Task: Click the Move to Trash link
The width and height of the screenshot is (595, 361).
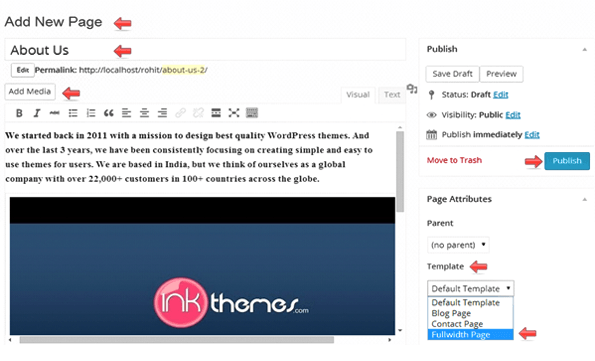Action: (454, 160)
